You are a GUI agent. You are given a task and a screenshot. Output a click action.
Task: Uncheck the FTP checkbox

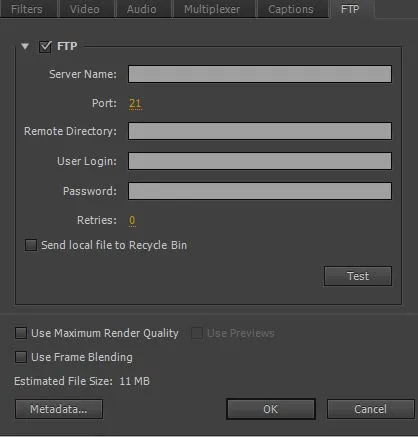[45, 47]
